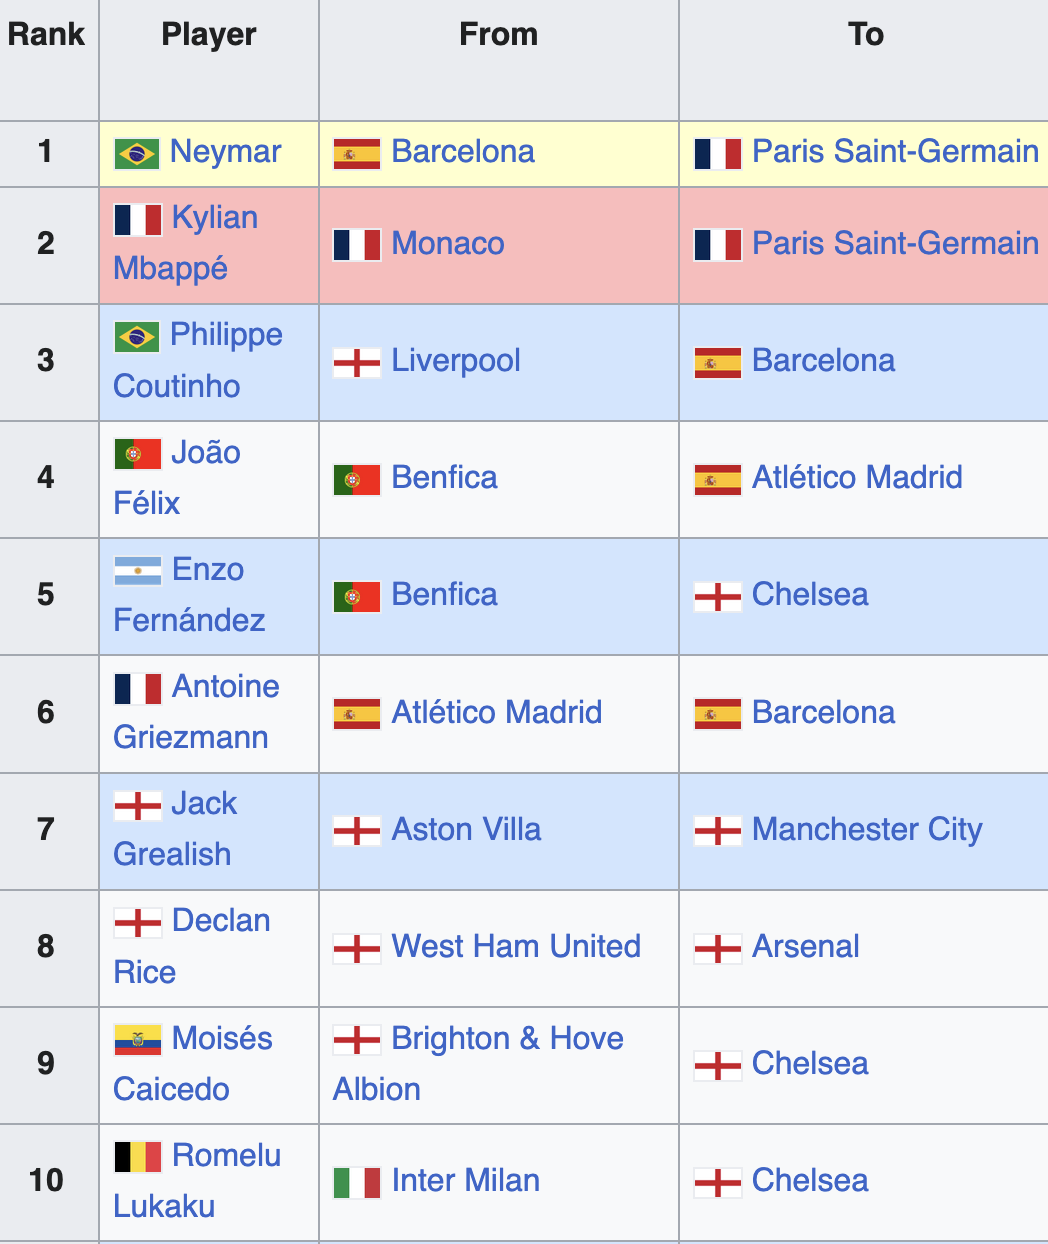Click the Belgium flag beside Romelu Lukaku
Image resolution: width=1048 pixels, height=1244 pixels.
(137, 1157)
